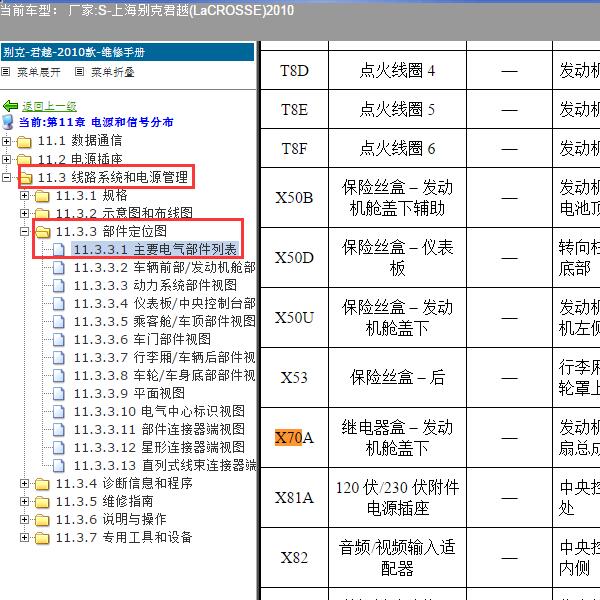Click the 当前:第11章 电源和信号分布 heading
The height and width of the screenshot is (600, 600).
point(96,122)
